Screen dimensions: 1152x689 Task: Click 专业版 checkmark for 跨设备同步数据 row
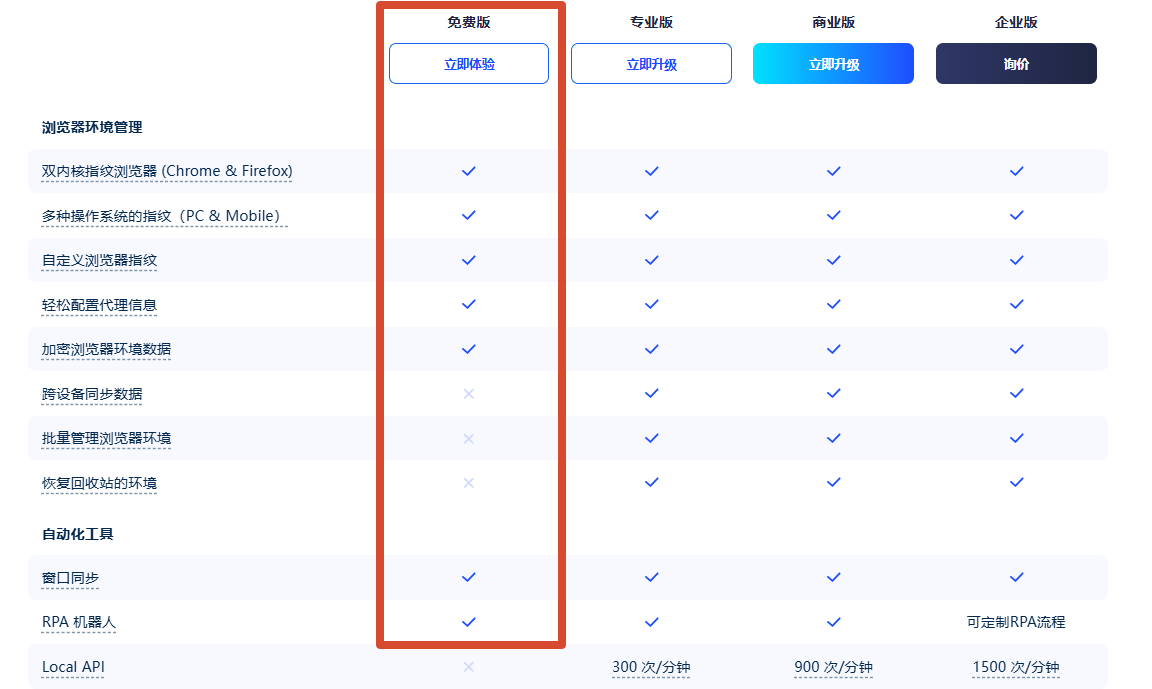click(651, 393)
